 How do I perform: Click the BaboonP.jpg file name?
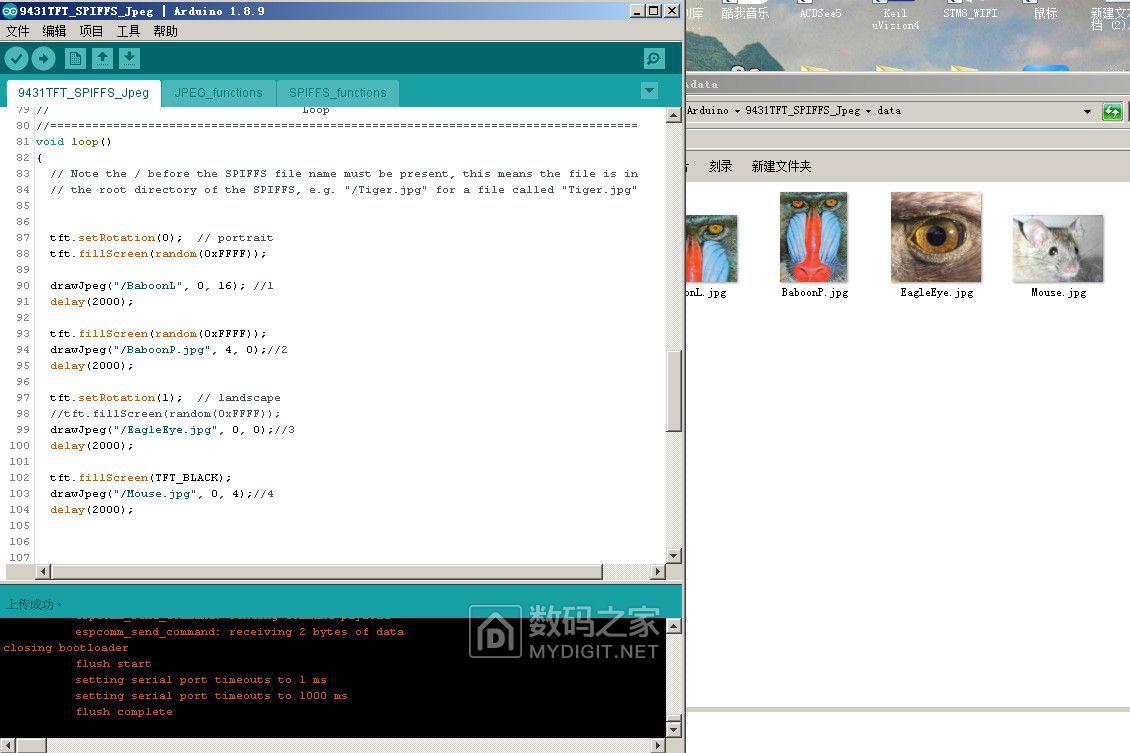click(x=814, y=293)
